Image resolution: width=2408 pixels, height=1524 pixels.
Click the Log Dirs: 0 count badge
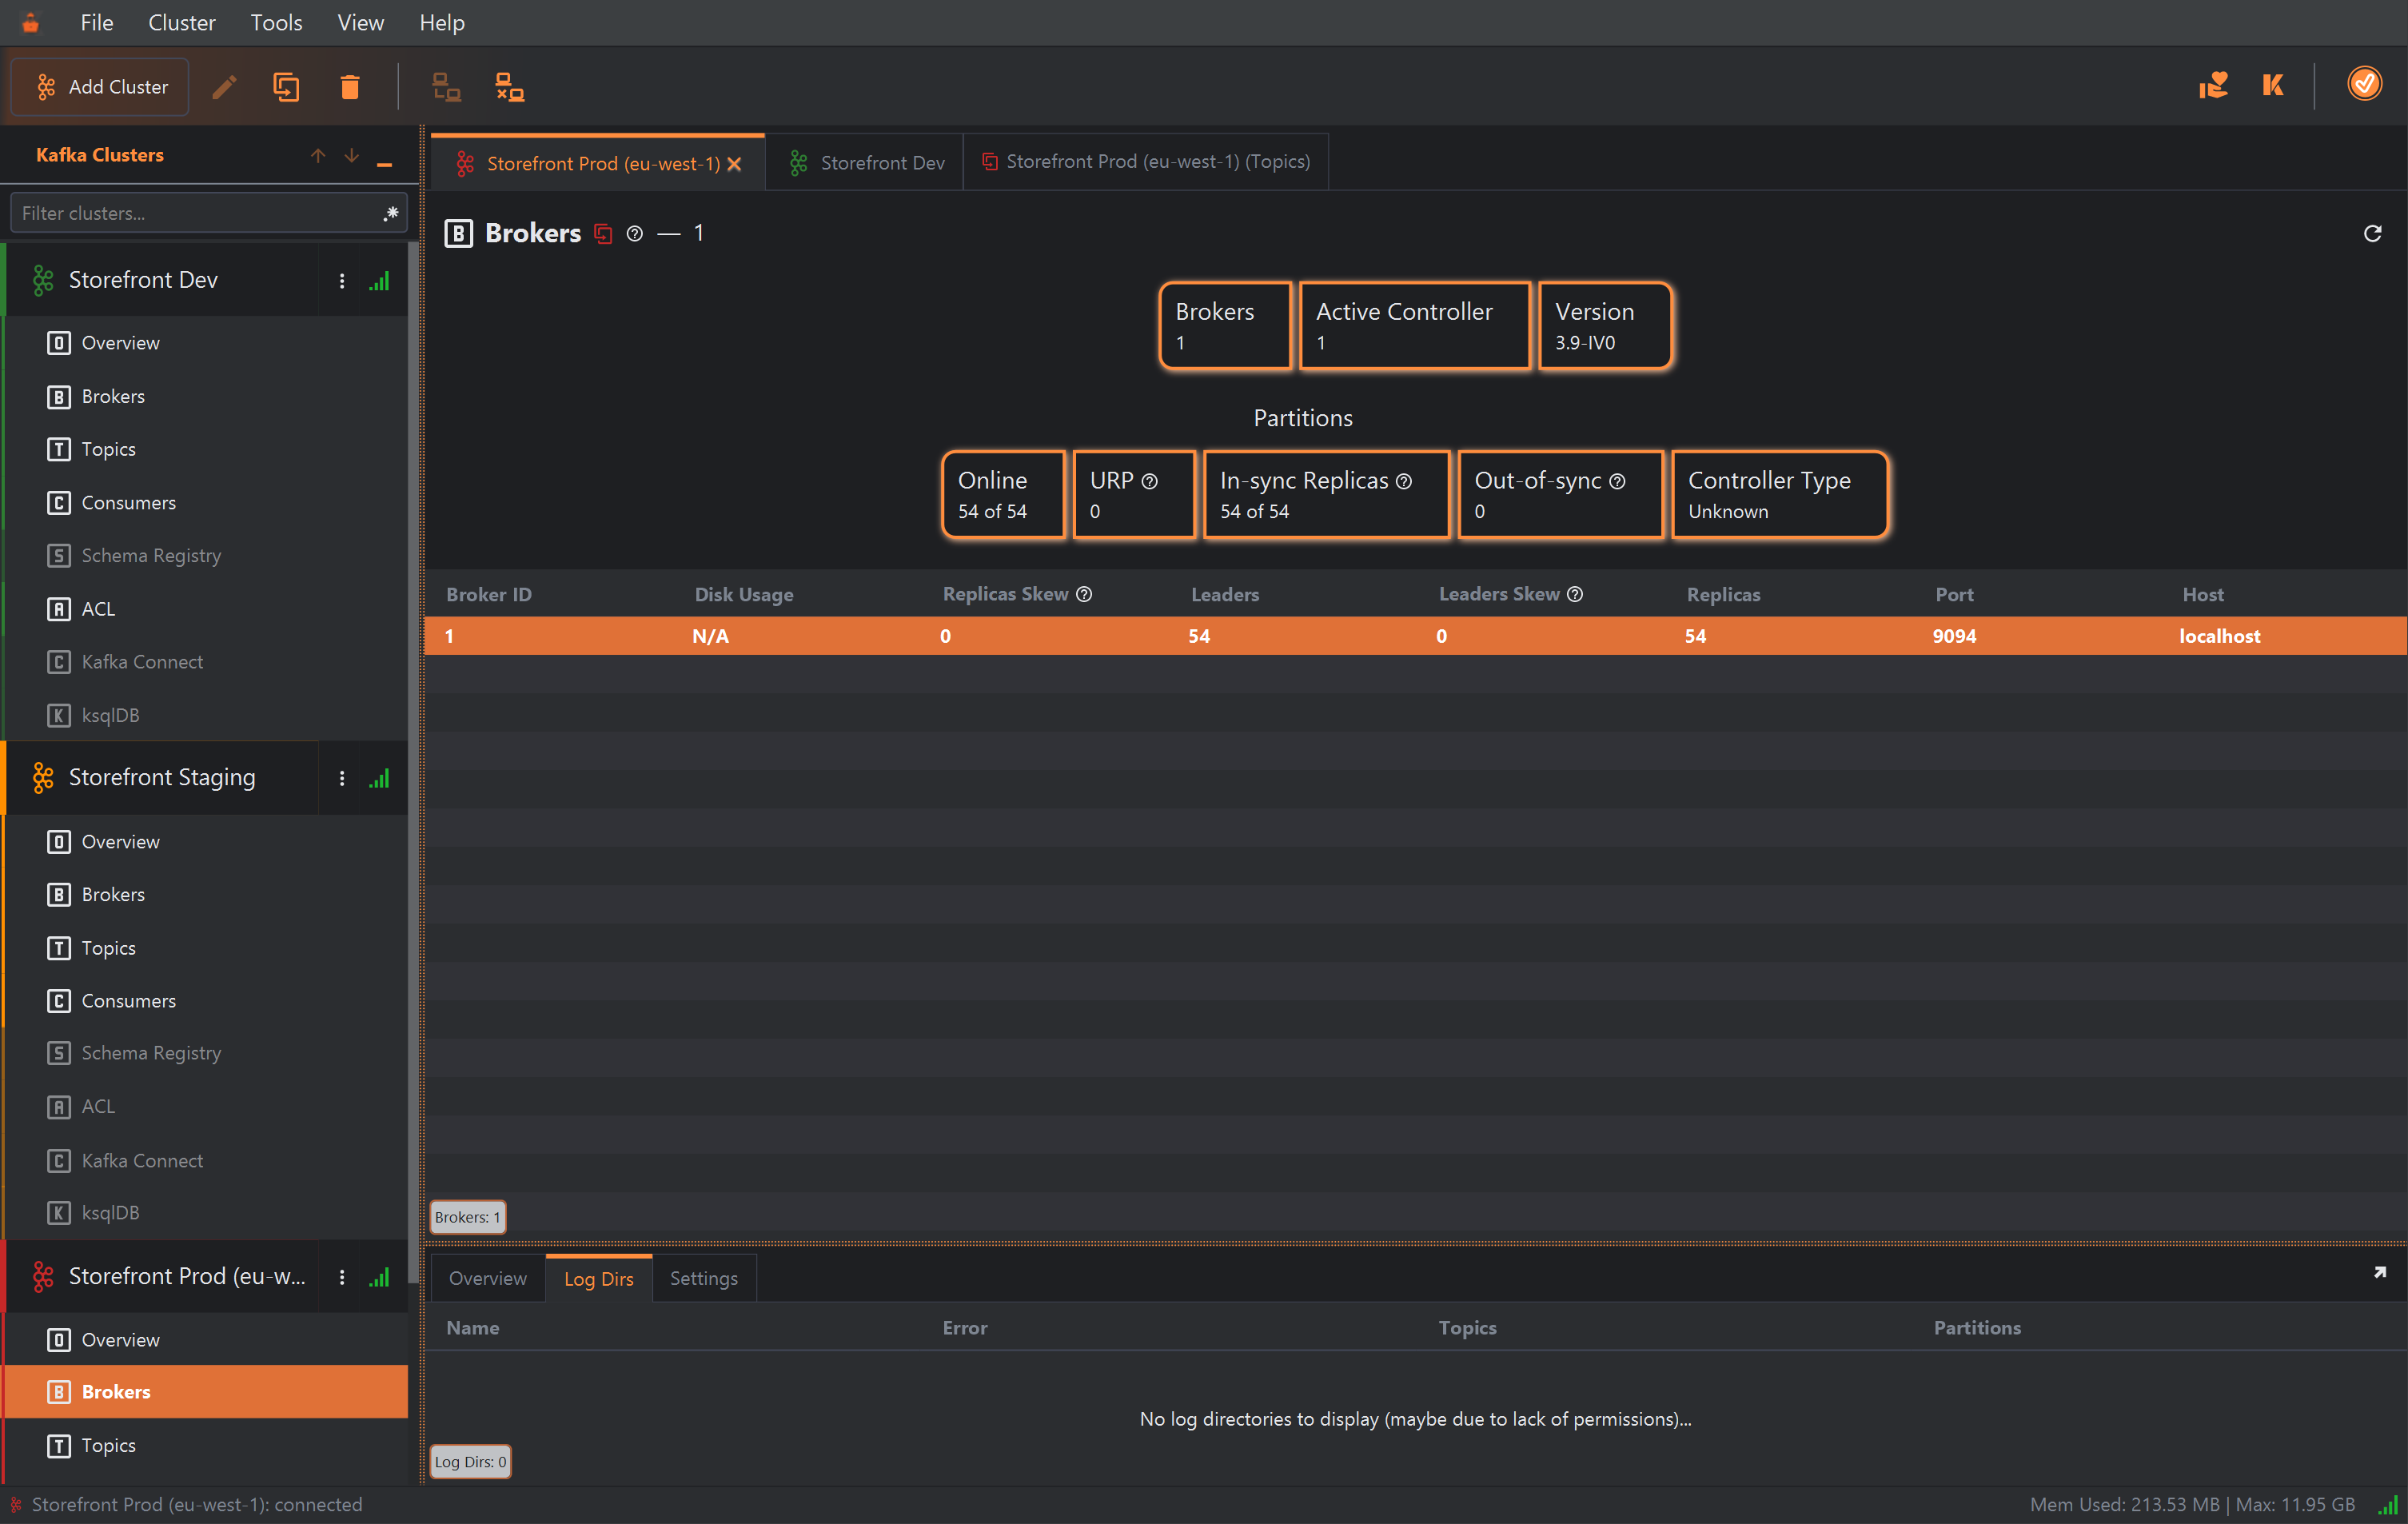pyautogui.click(x=470, y=1461)
